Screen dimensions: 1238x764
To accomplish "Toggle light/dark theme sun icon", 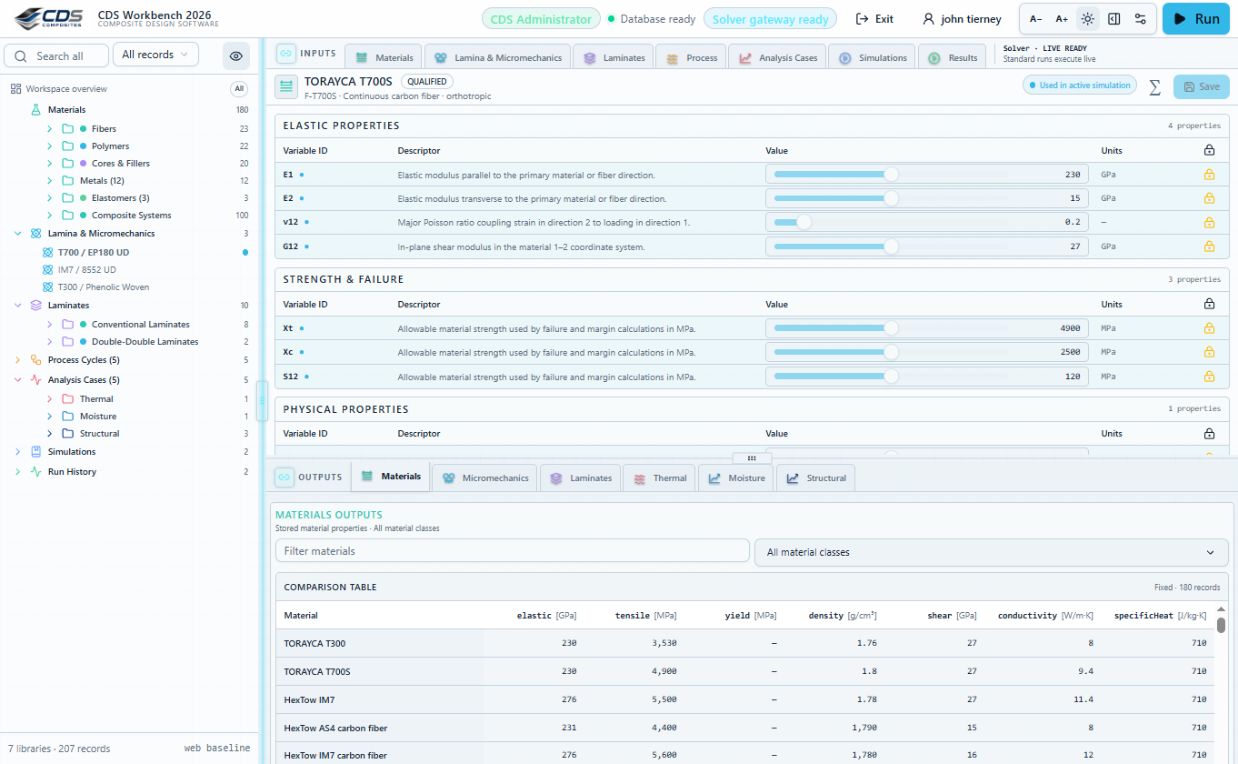I will pyautogui.click(x=1088, y=19).
